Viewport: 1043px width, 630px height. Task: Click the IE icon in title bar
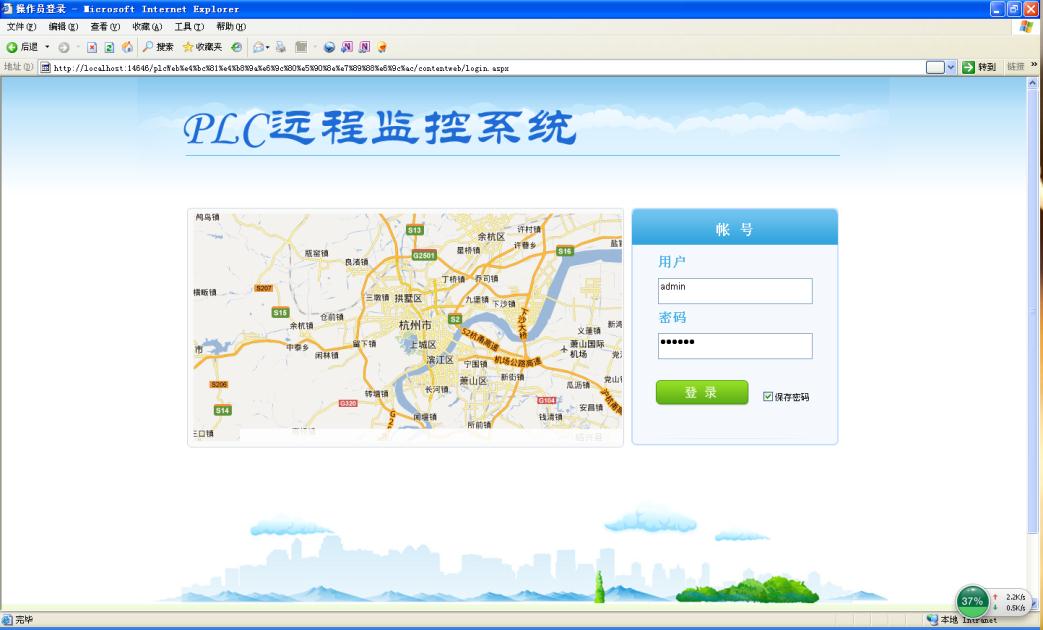pos(7,9)
